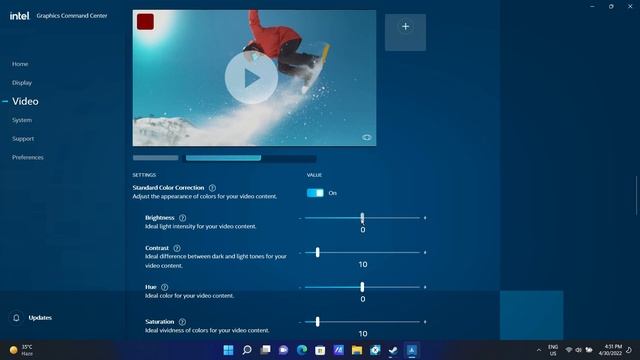Open taskbar Search

coord(247,350)
